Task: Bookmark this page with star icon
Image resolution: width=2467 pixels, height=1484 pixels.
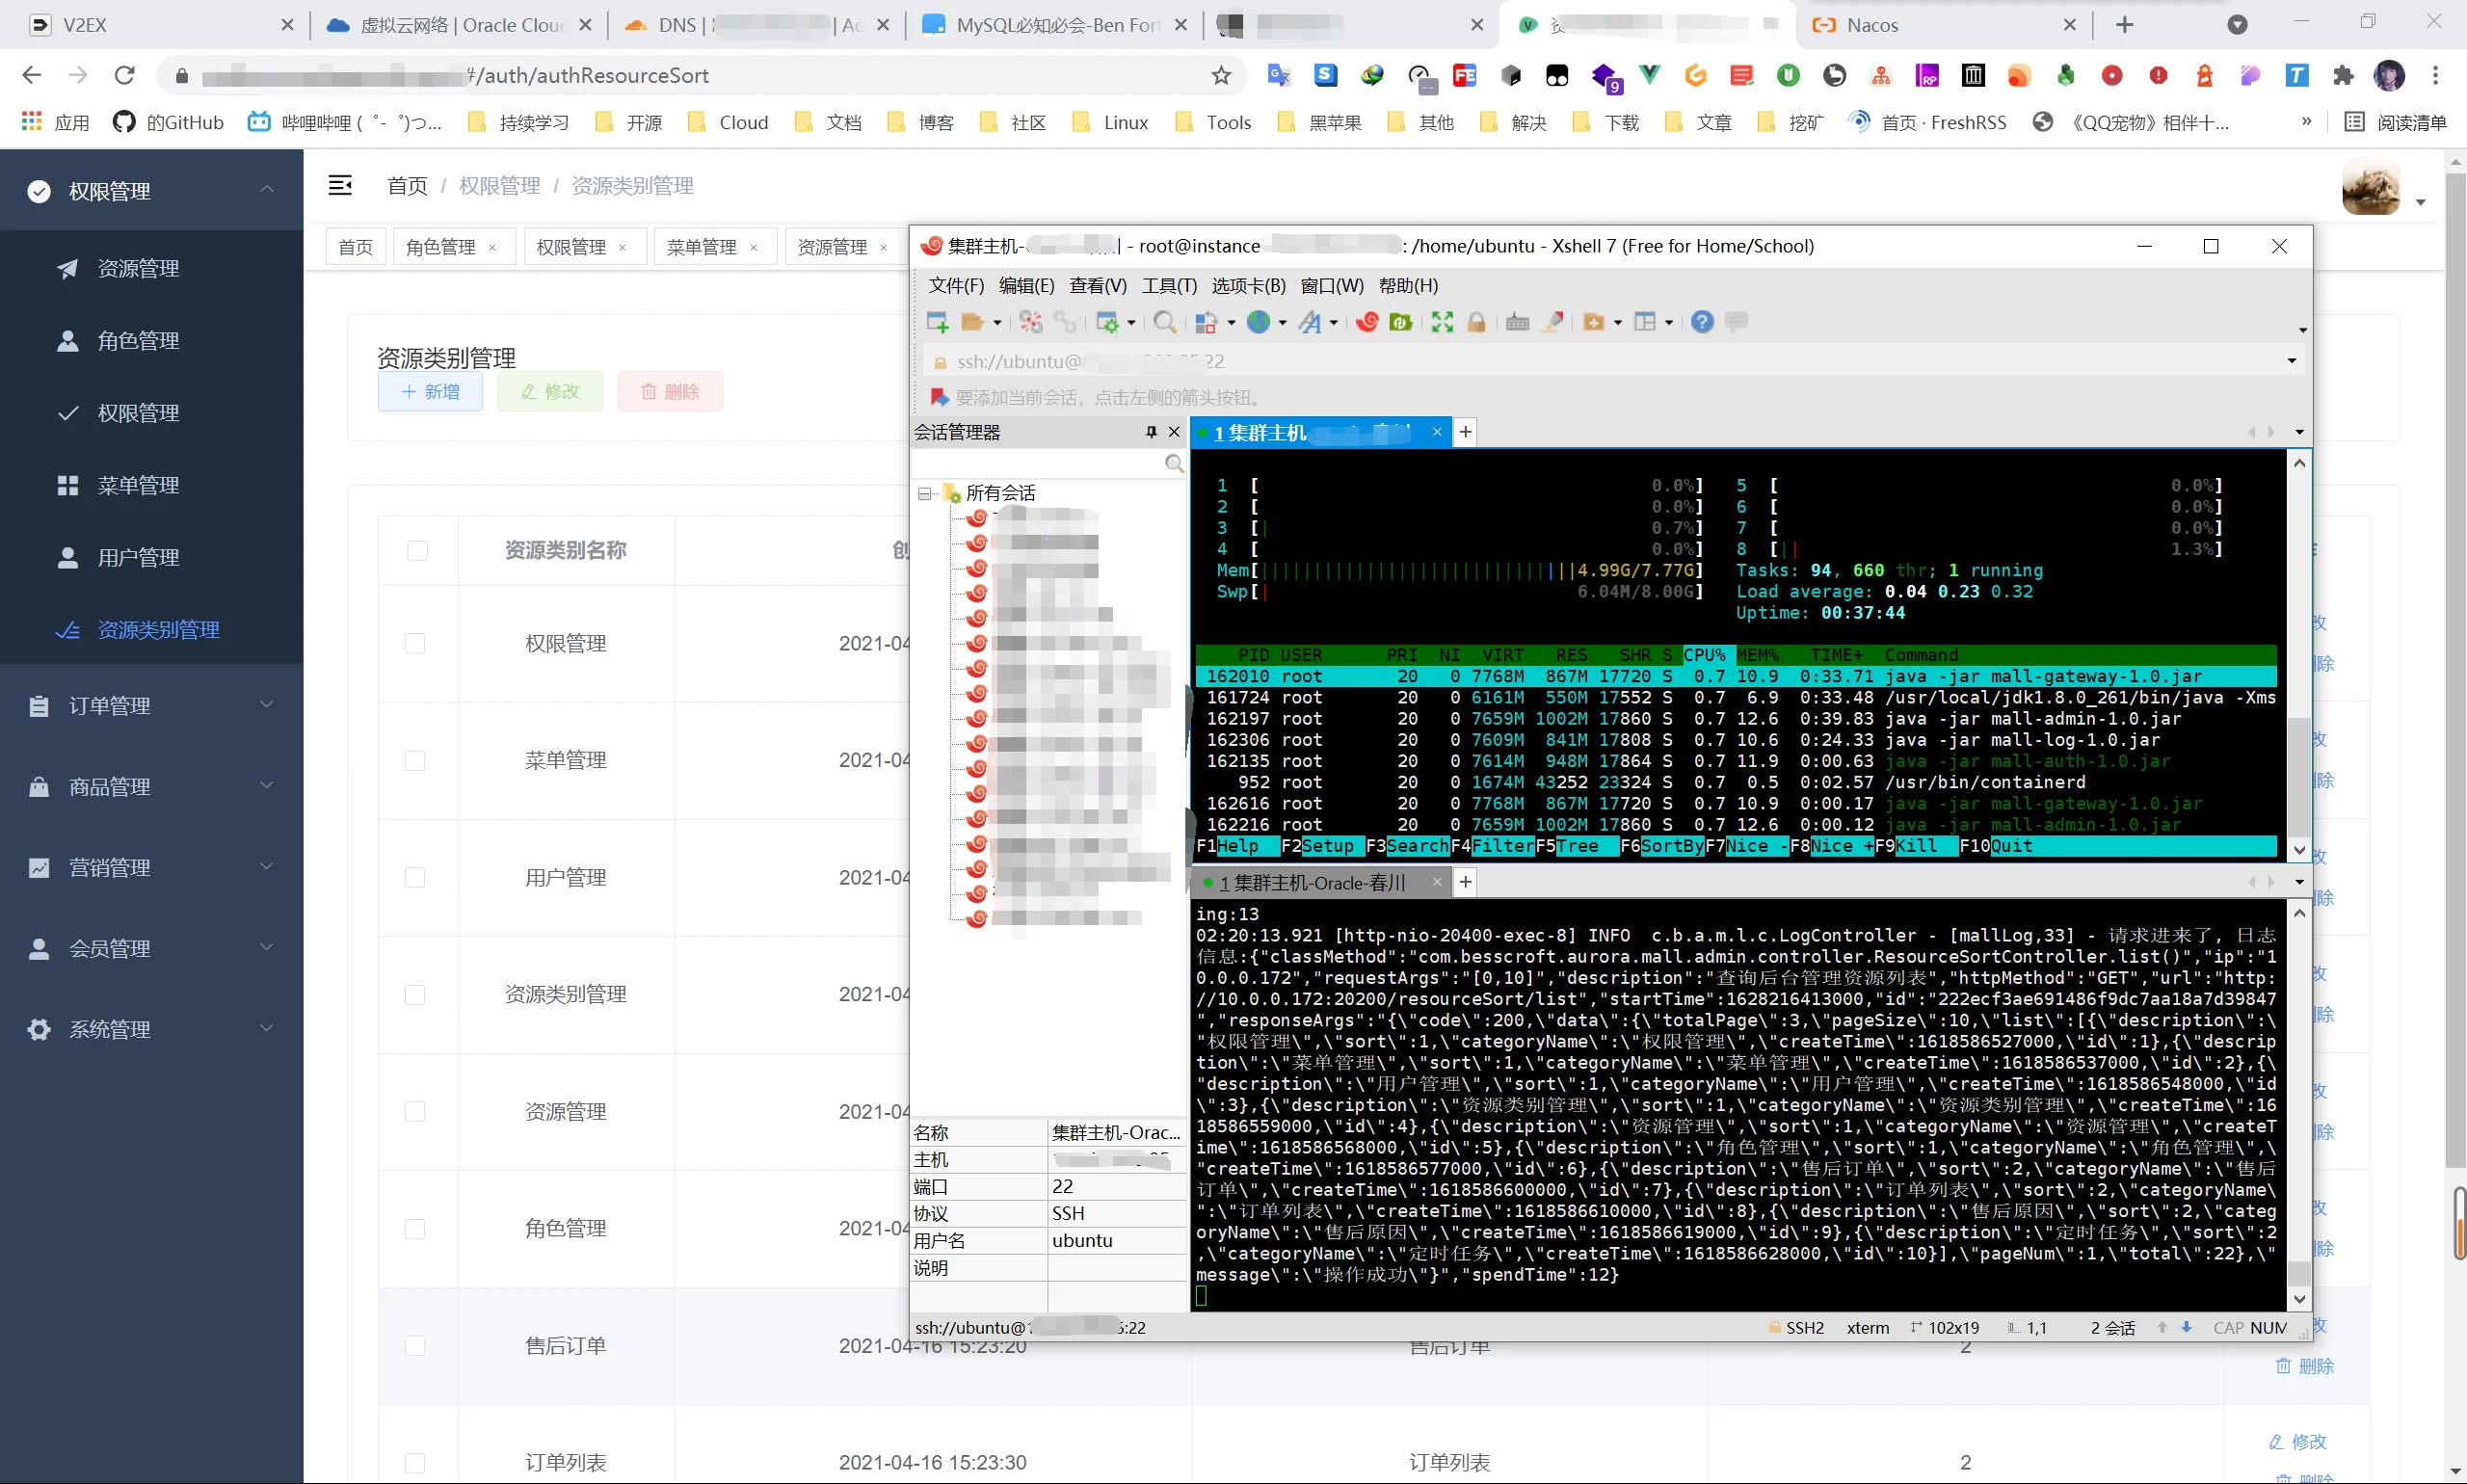Action: 1221,75
